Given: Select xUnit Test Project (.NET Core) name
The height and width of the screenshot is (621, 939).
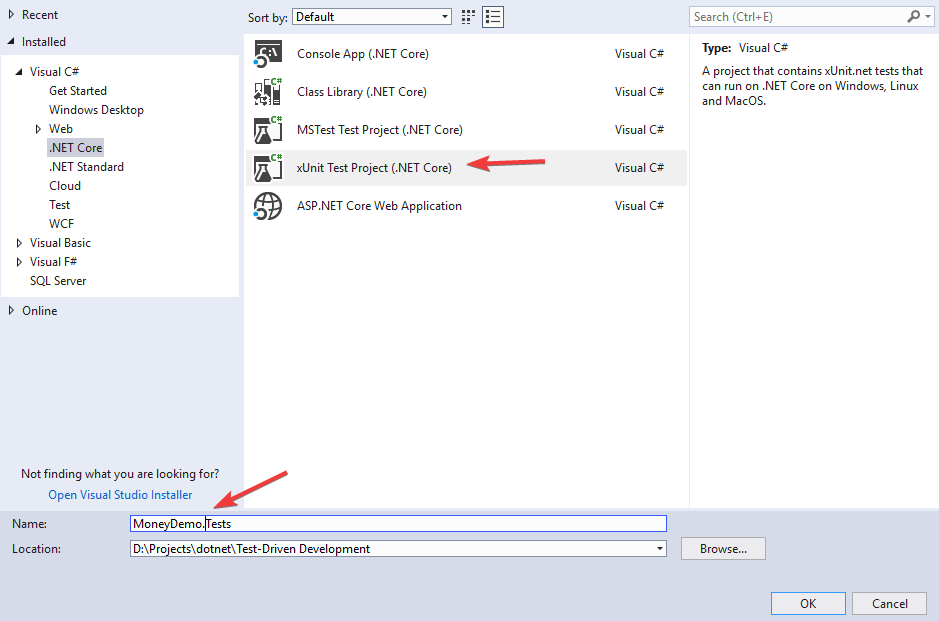Looking at the screenshot, I should click(374, 168).
